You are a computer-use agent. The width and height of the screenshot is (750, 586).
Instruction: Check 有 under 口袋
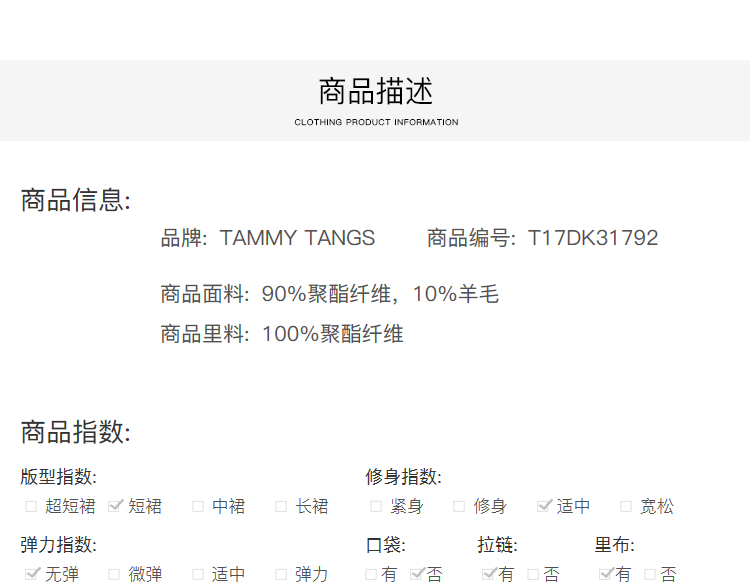pos(371,574)
